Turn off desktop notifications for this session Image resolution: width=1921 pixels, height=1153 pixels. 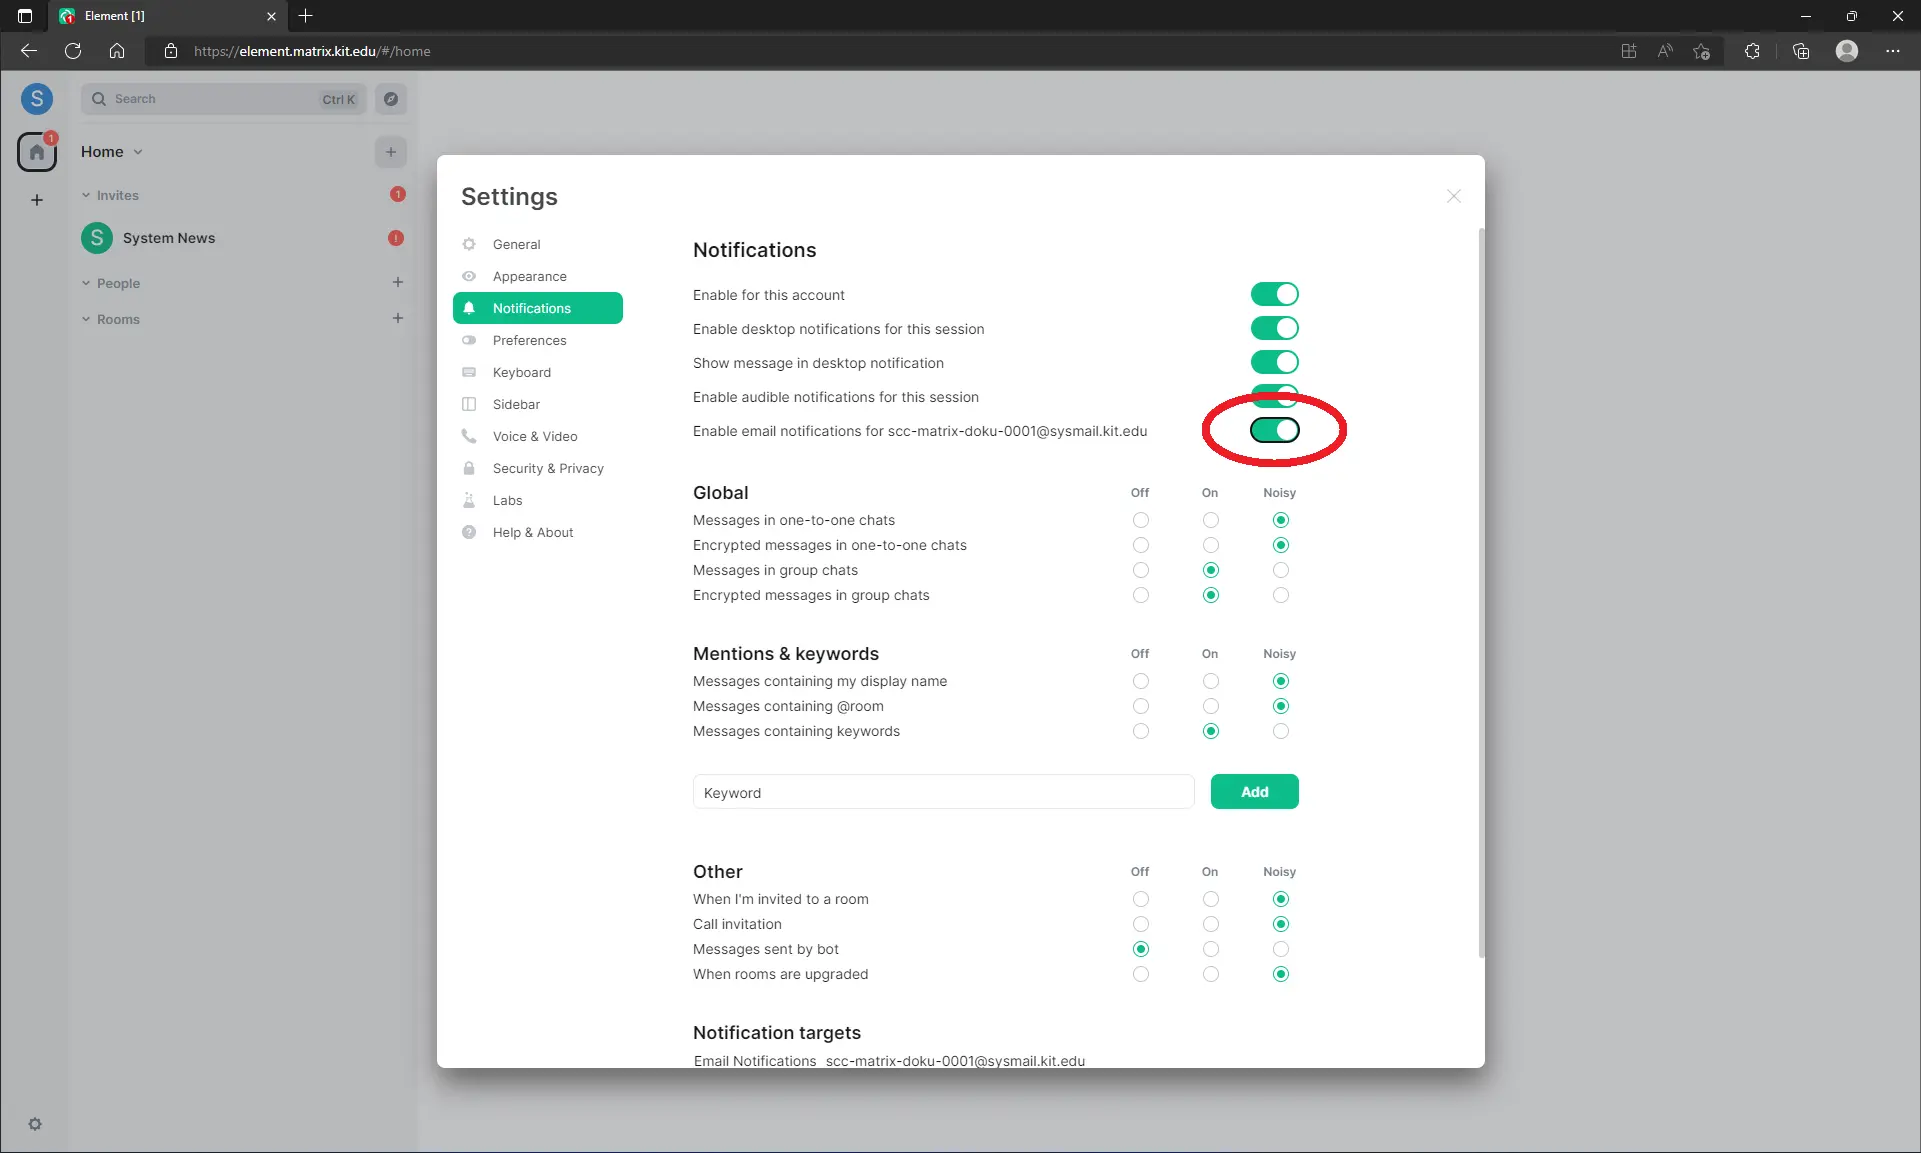coord(1274,327)
